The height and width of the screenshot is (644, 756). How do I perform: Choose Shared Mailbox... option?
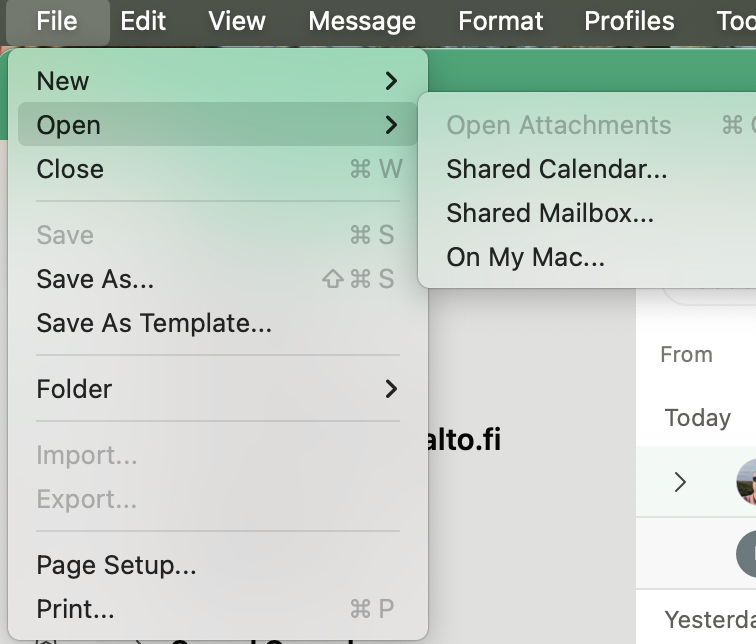coord(550,213)
